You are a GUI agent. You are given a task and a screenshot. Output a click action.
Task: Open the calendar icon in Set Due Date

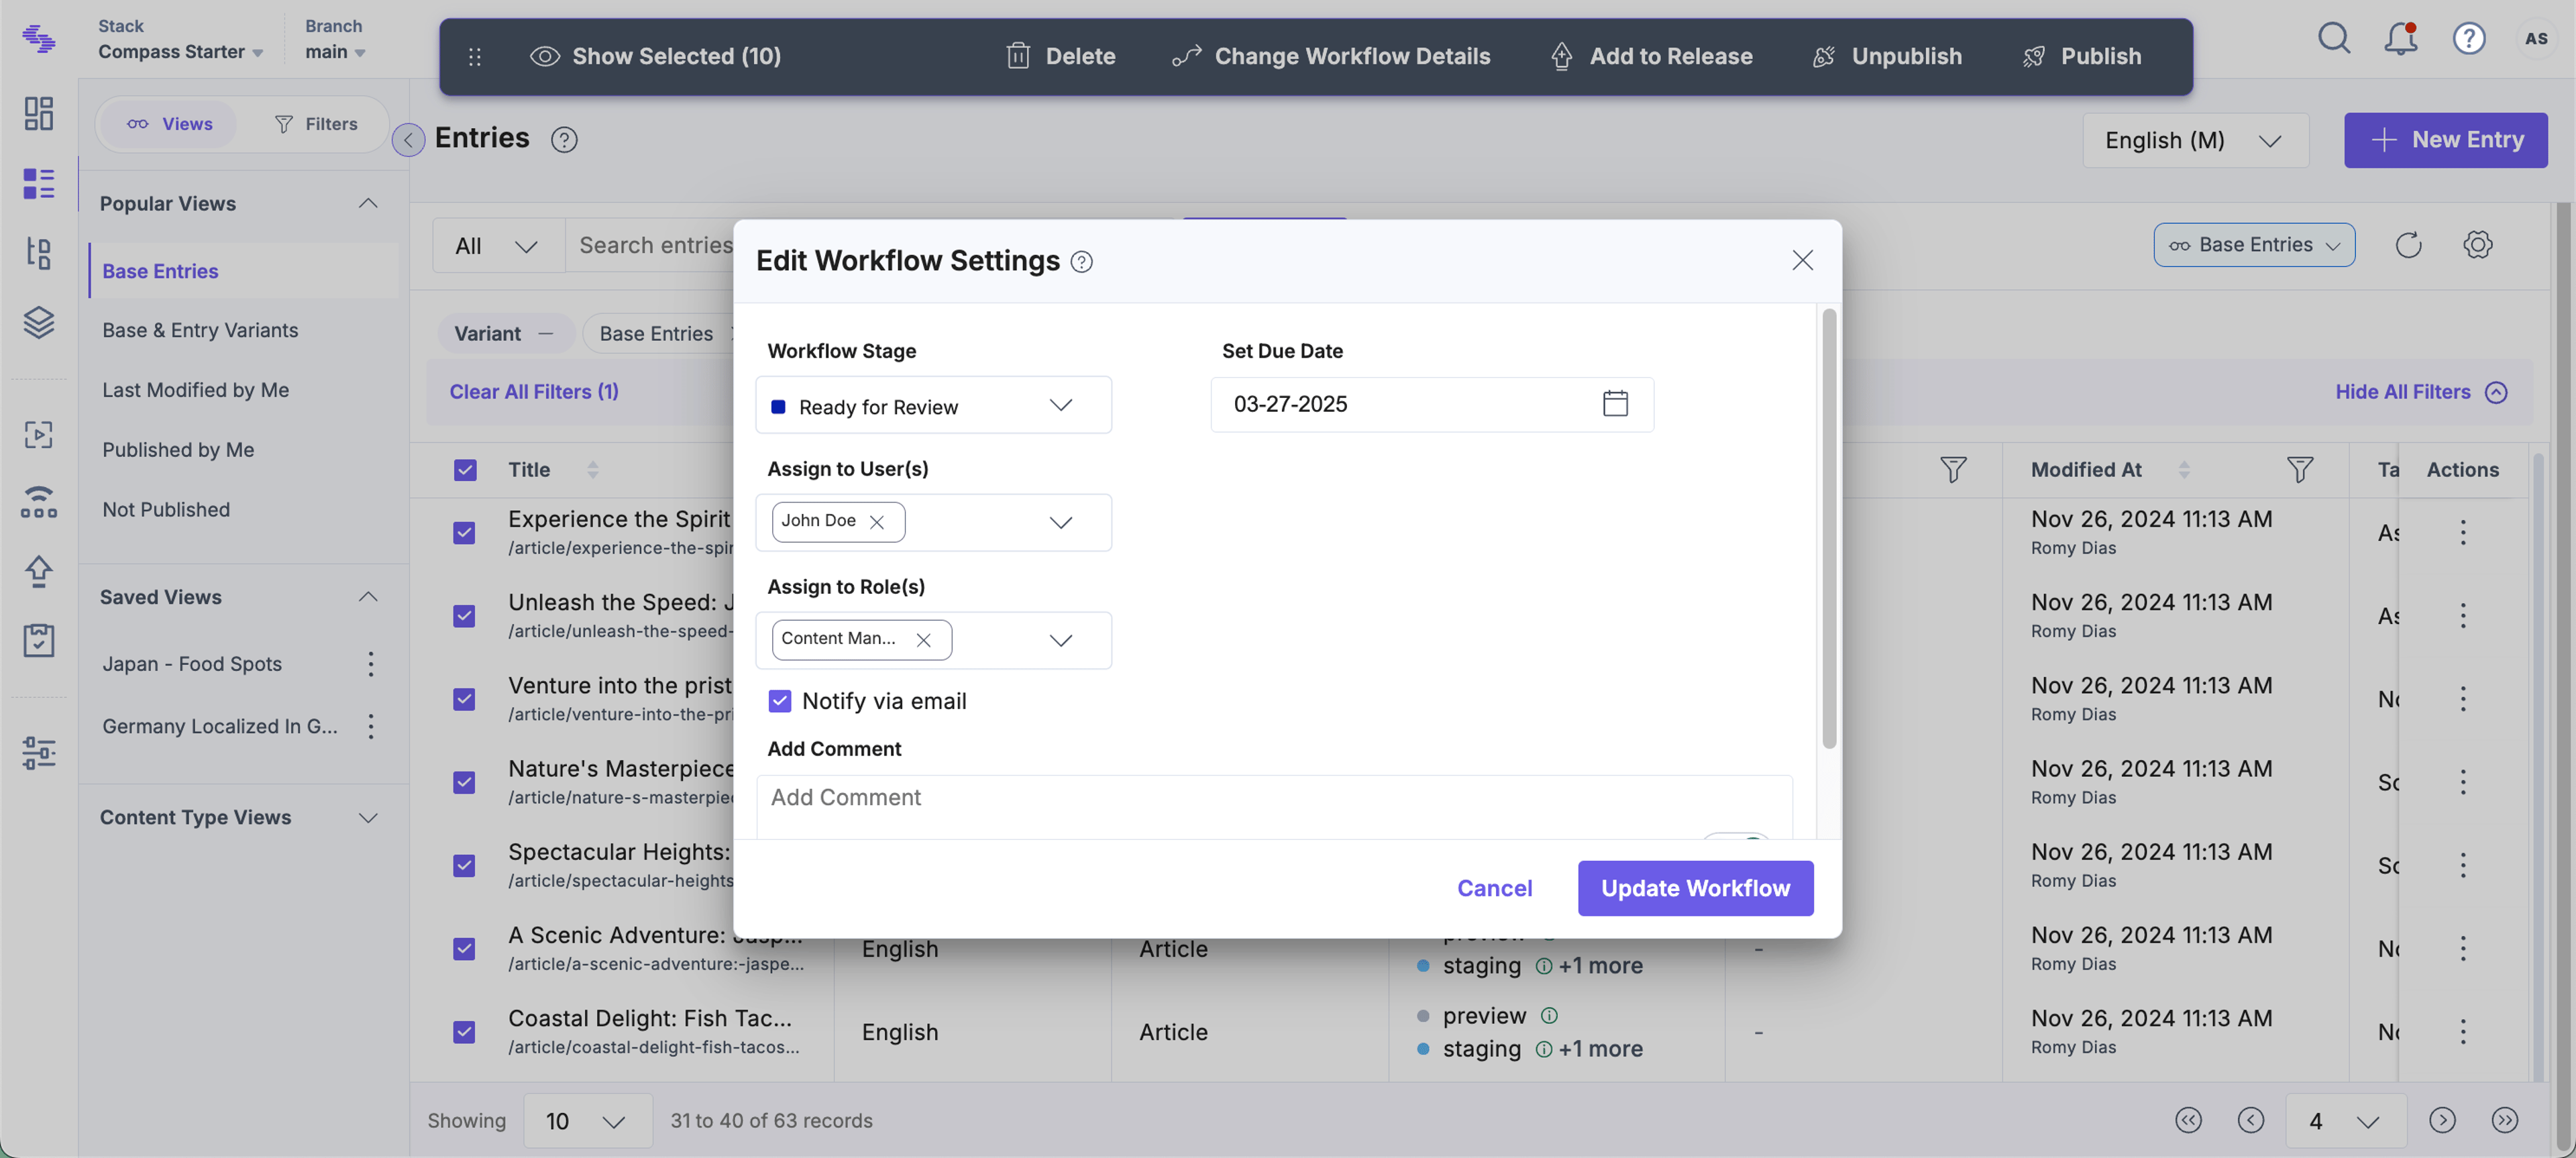pos(1615,403)
